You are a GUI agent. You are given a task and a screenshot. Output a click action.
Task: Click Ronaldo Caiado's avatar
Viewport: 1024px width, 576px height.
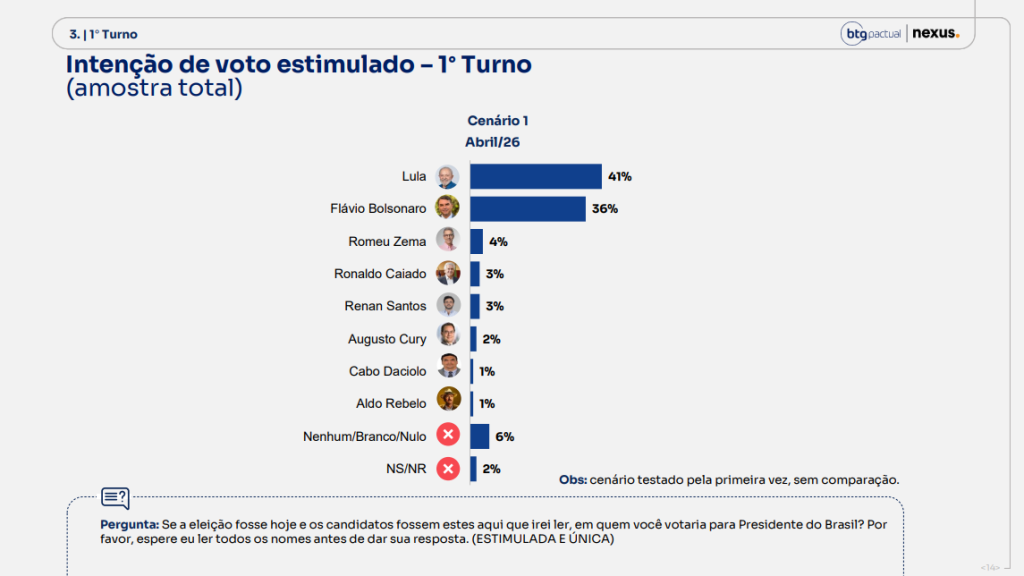point(448,273)
